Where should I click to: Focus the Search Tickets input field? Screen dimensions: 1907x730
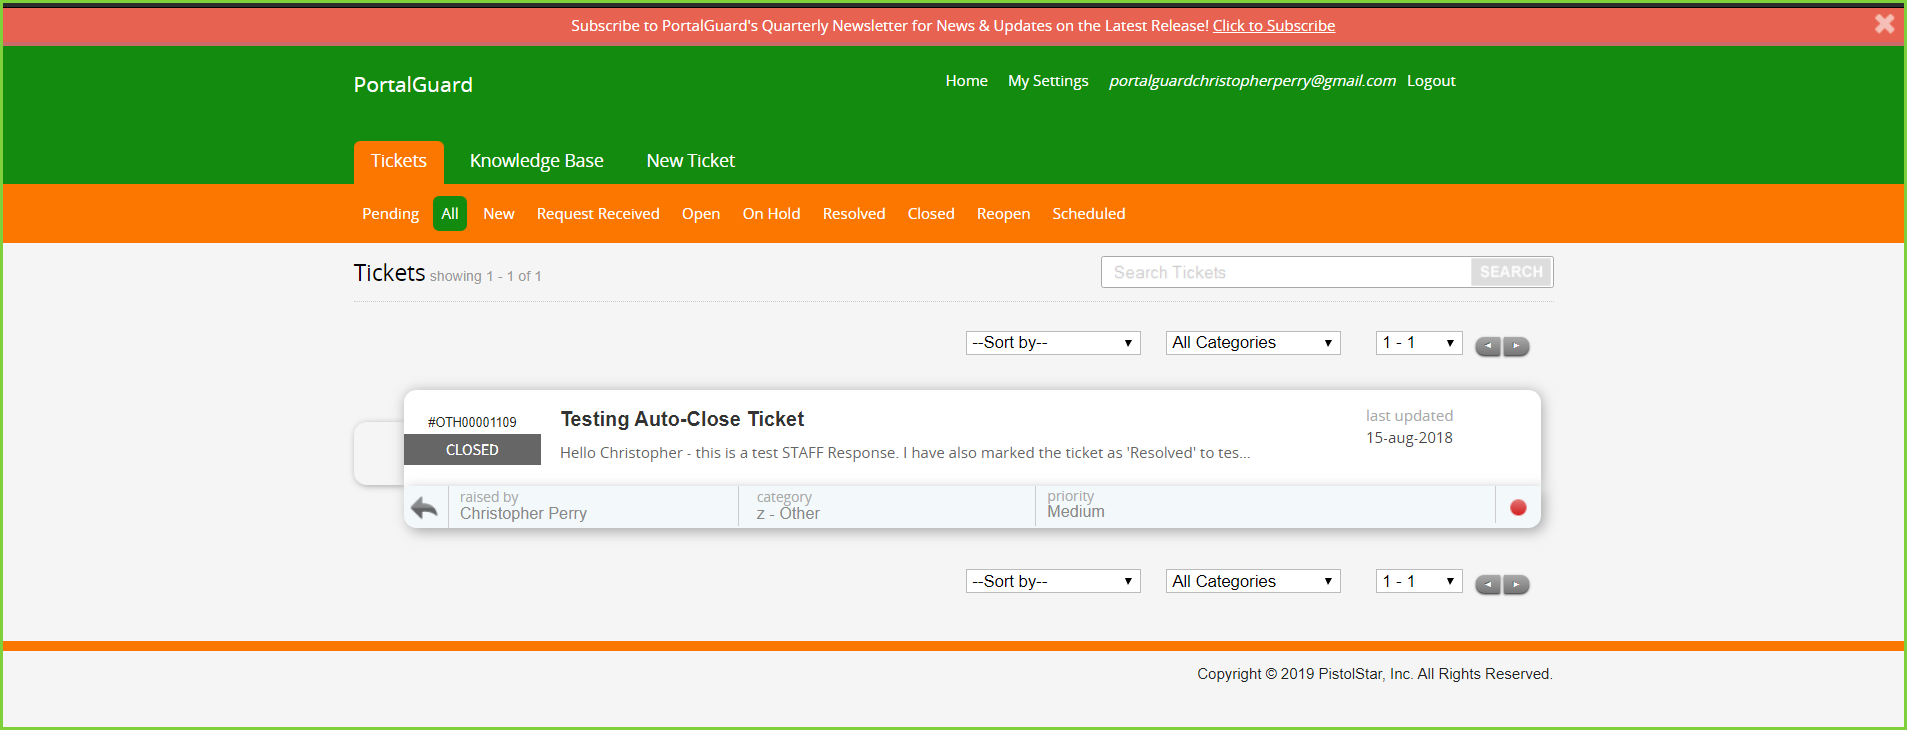coord(1286,272)
